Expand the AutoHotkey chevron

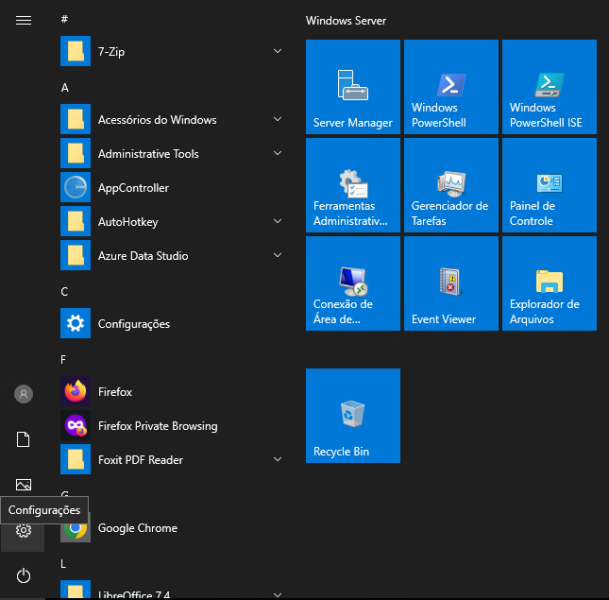[277, 221]
